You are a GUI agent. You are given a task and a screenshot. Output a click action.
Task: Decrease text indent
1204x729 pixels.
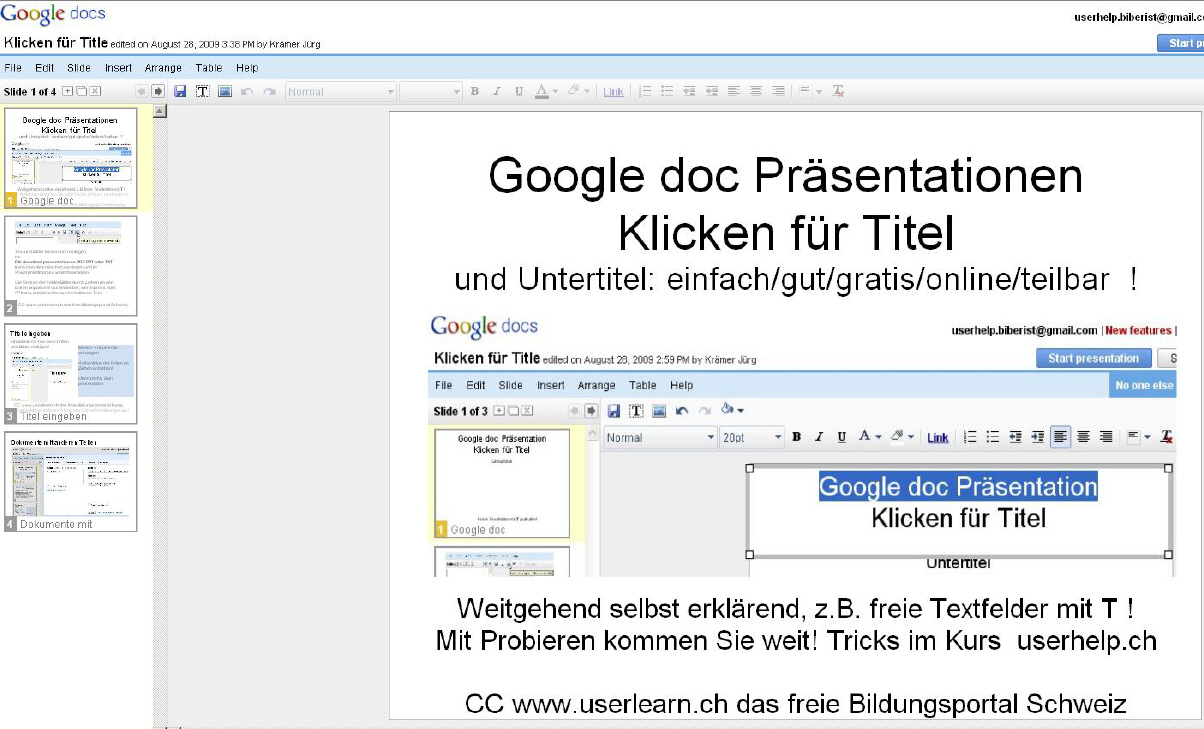tap(690, 91)
